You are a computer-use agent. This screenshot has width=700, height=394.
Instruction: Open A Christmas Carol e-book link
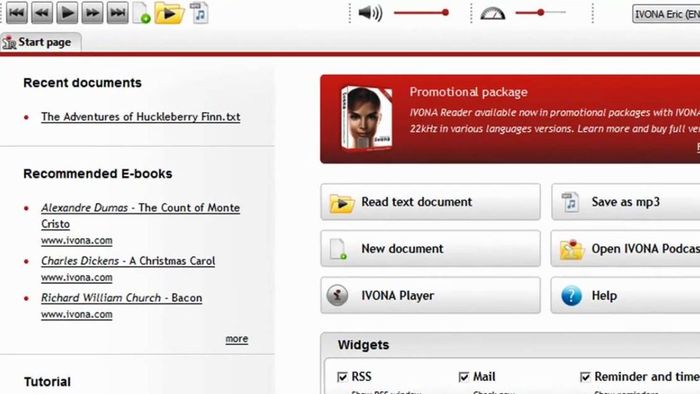(x=128, y=261)
